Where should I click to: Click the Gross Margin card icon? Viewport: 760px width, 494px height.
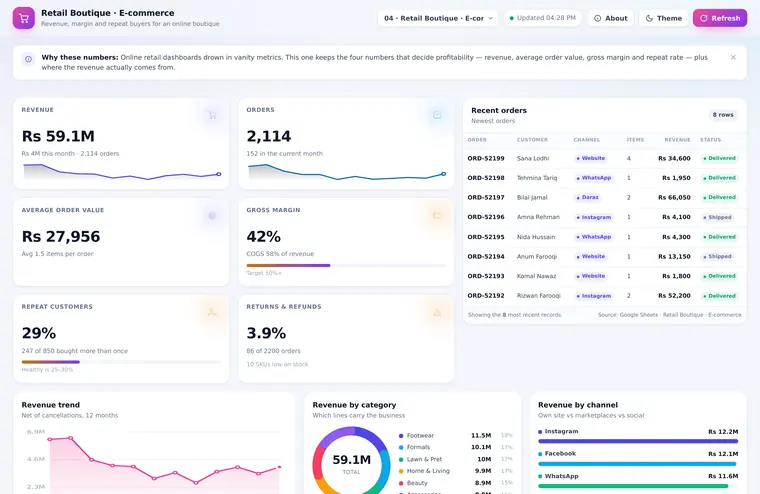[x=437, y=216]
